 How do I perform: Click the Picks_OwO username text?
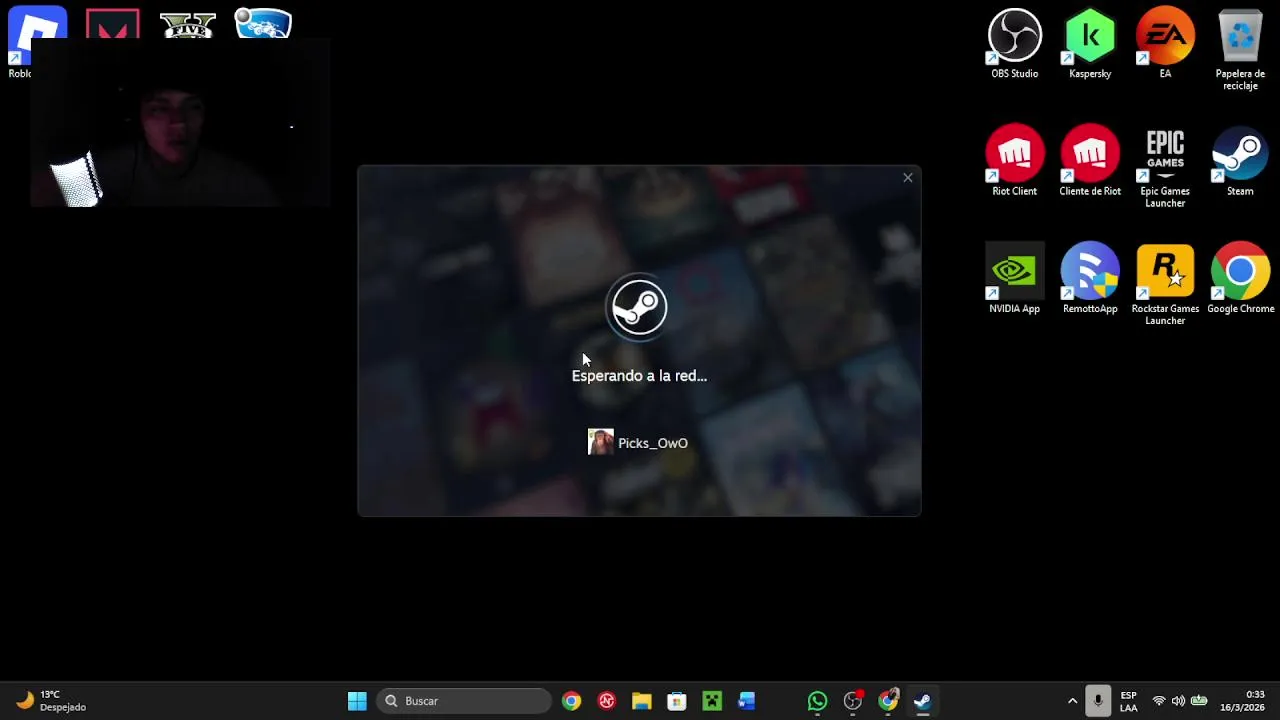pos(653,443)
